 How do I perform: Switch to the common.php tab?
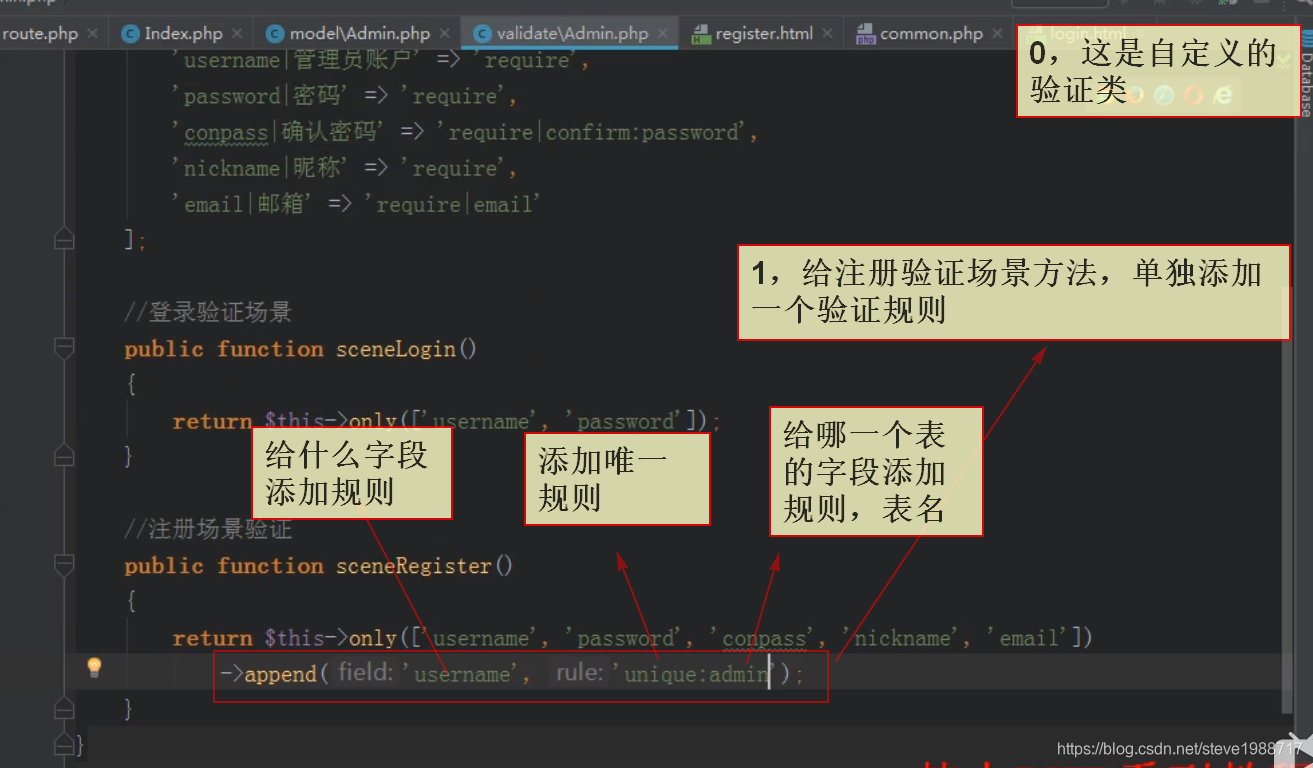(931, 33)
